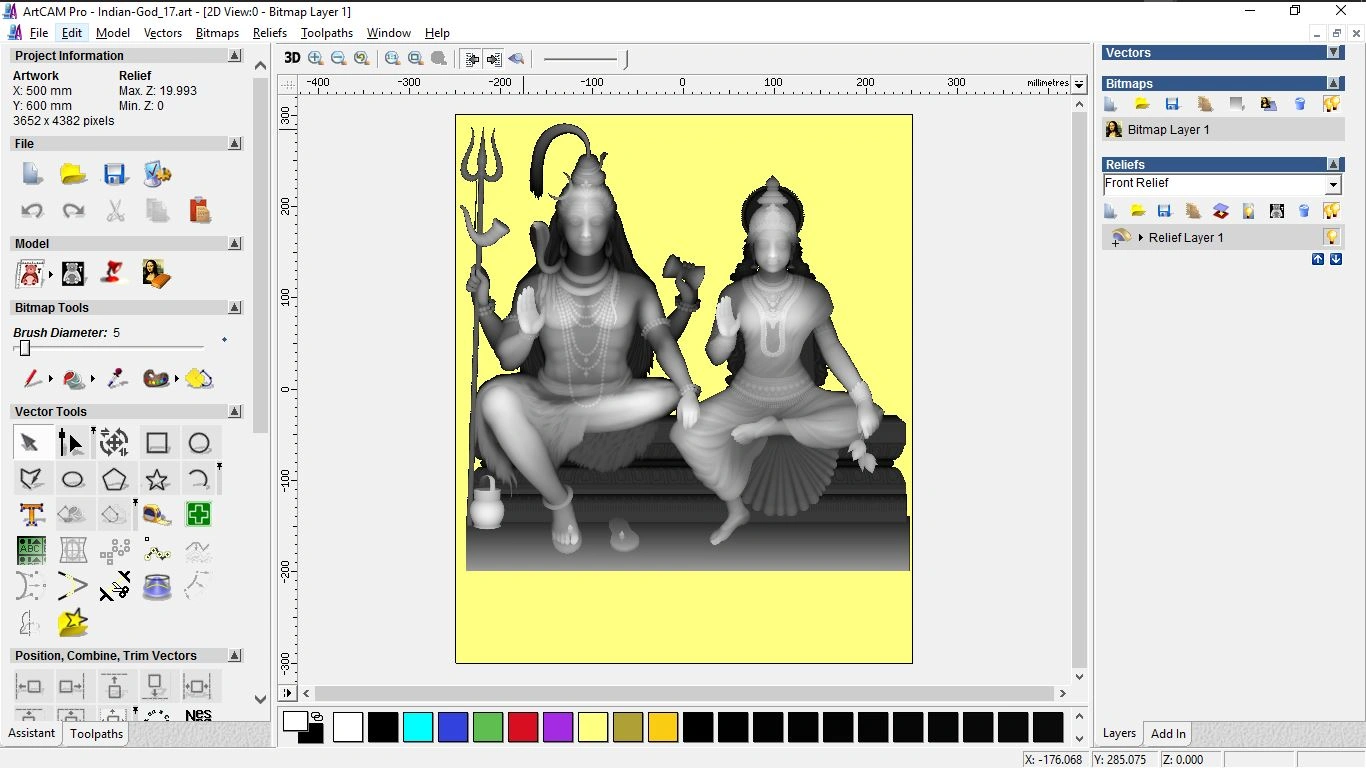
Task: Select the yellow color swatch in the palette
Action: 593,727
